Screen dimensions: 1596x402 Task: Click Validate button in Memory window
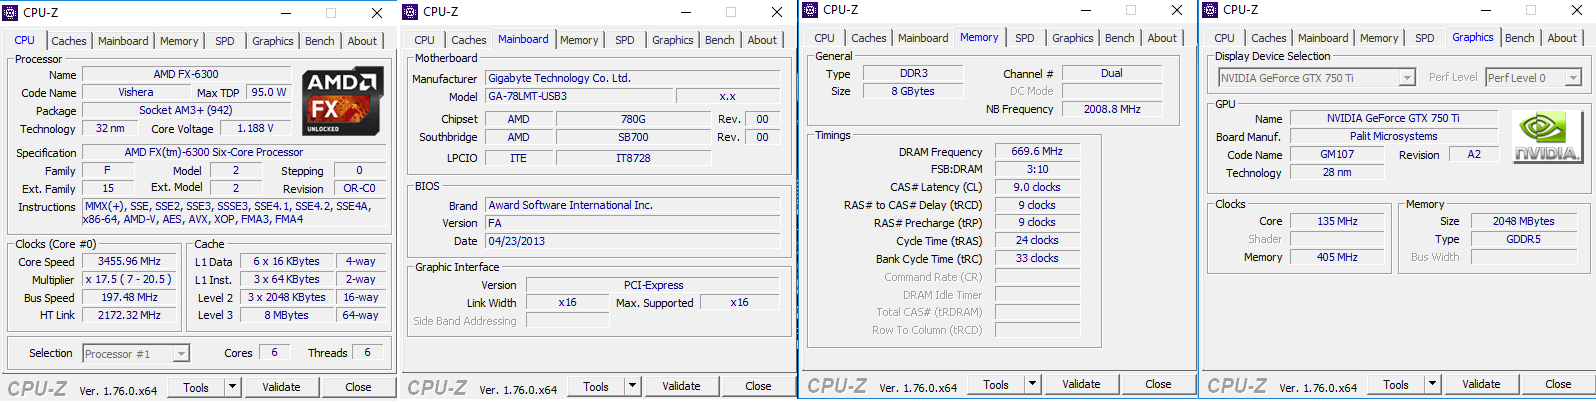coord(1081,384)
